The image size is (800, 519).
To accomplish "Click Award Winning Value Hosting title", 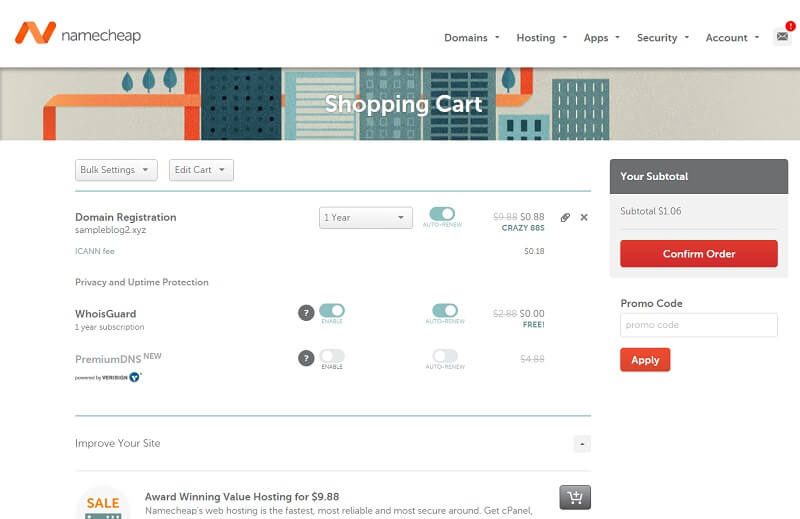I will [242, 497].
